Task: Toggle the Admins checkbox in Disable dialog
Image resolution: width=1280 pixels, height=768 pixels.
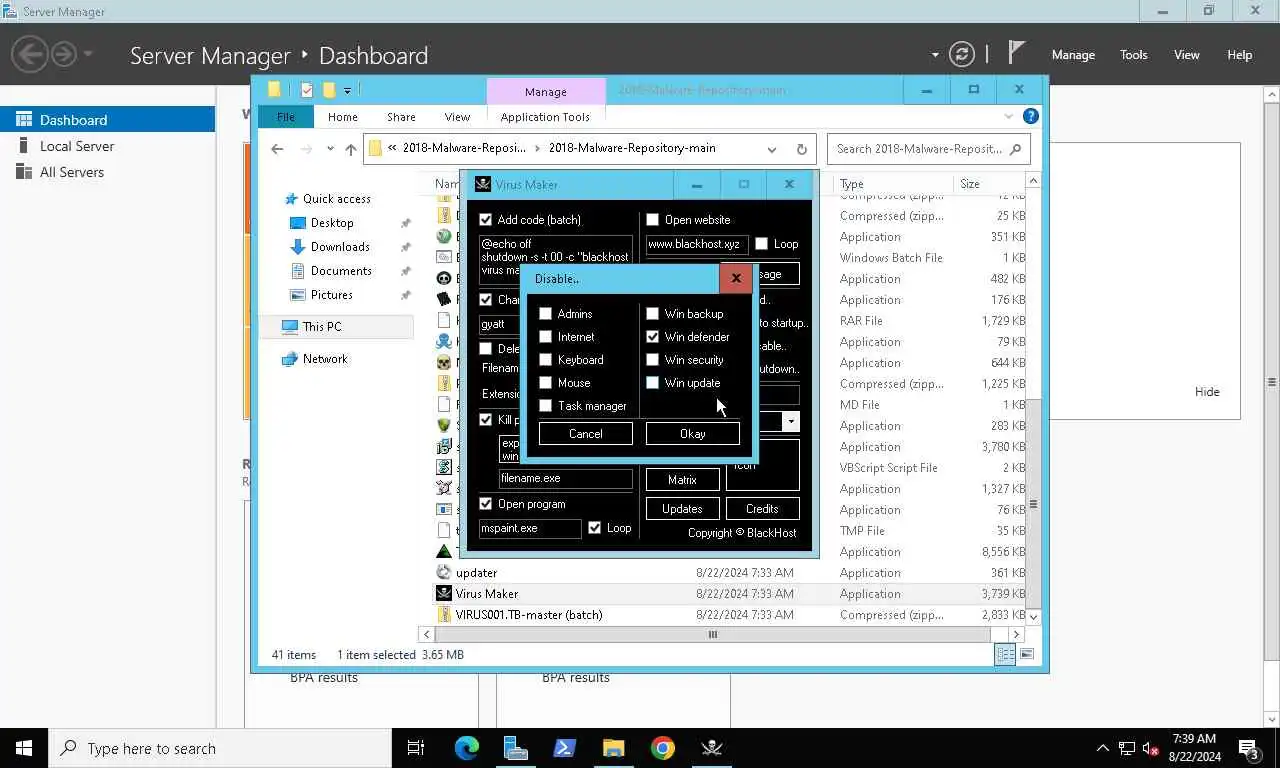Action: pos(545,314)
